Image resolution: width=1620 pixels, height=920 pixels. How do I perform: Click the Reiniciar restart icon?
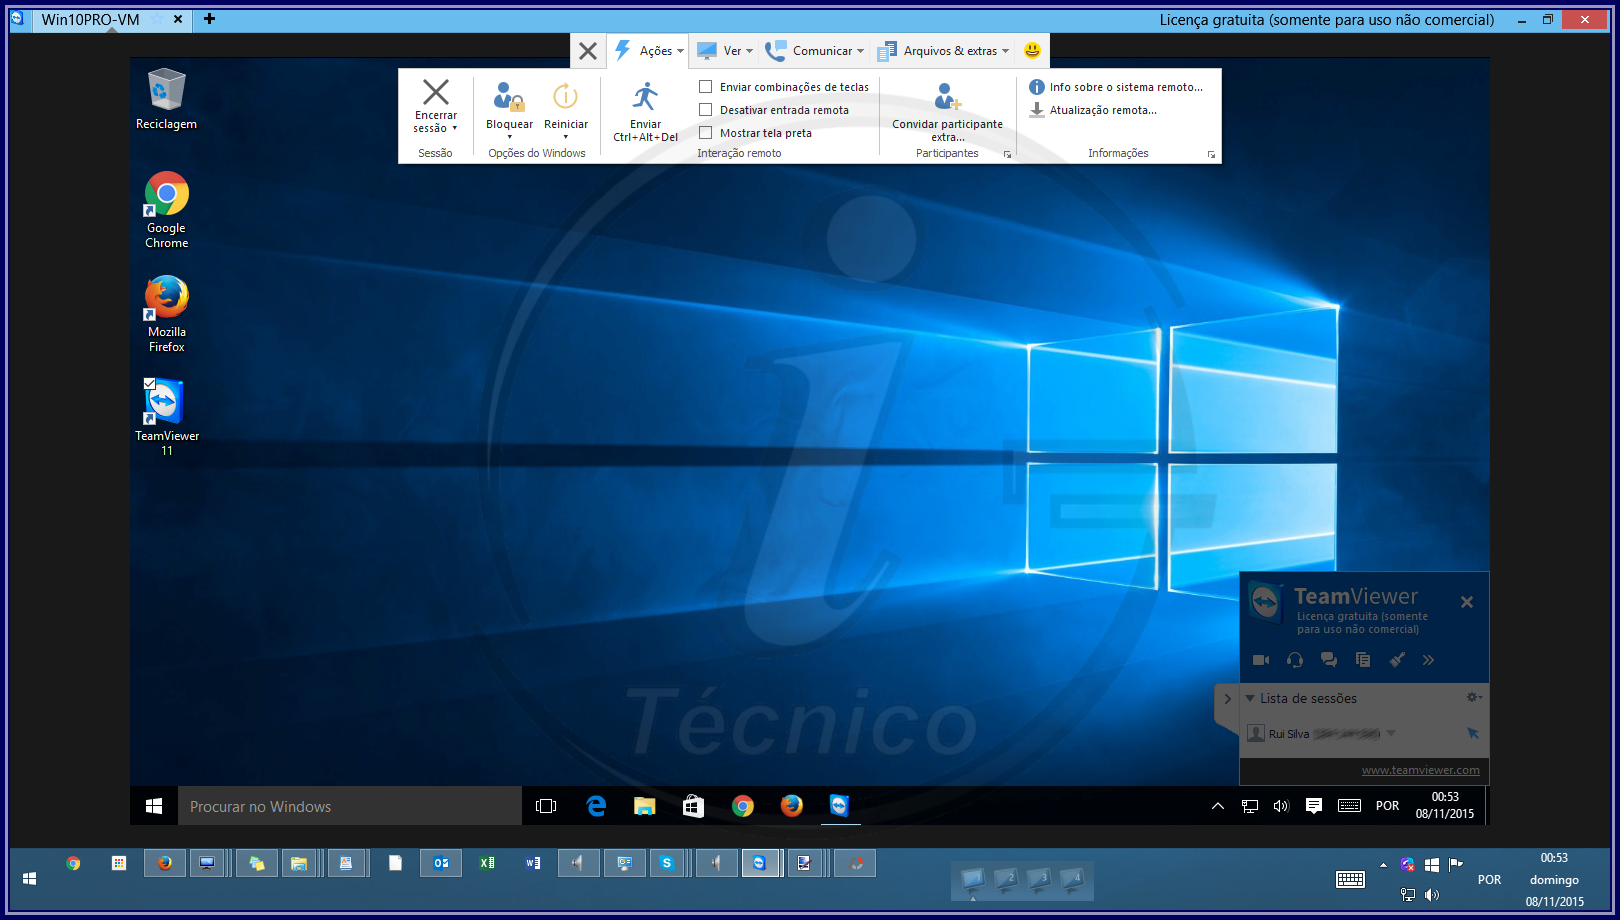[x=565, y=97]
